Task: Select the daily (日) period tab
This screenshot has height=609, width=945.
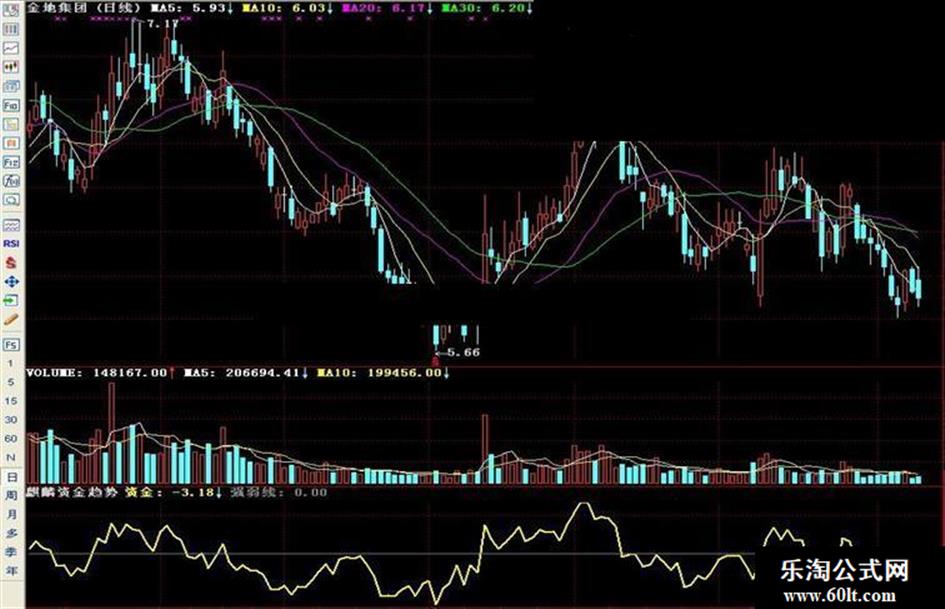Action: point(11,477)
